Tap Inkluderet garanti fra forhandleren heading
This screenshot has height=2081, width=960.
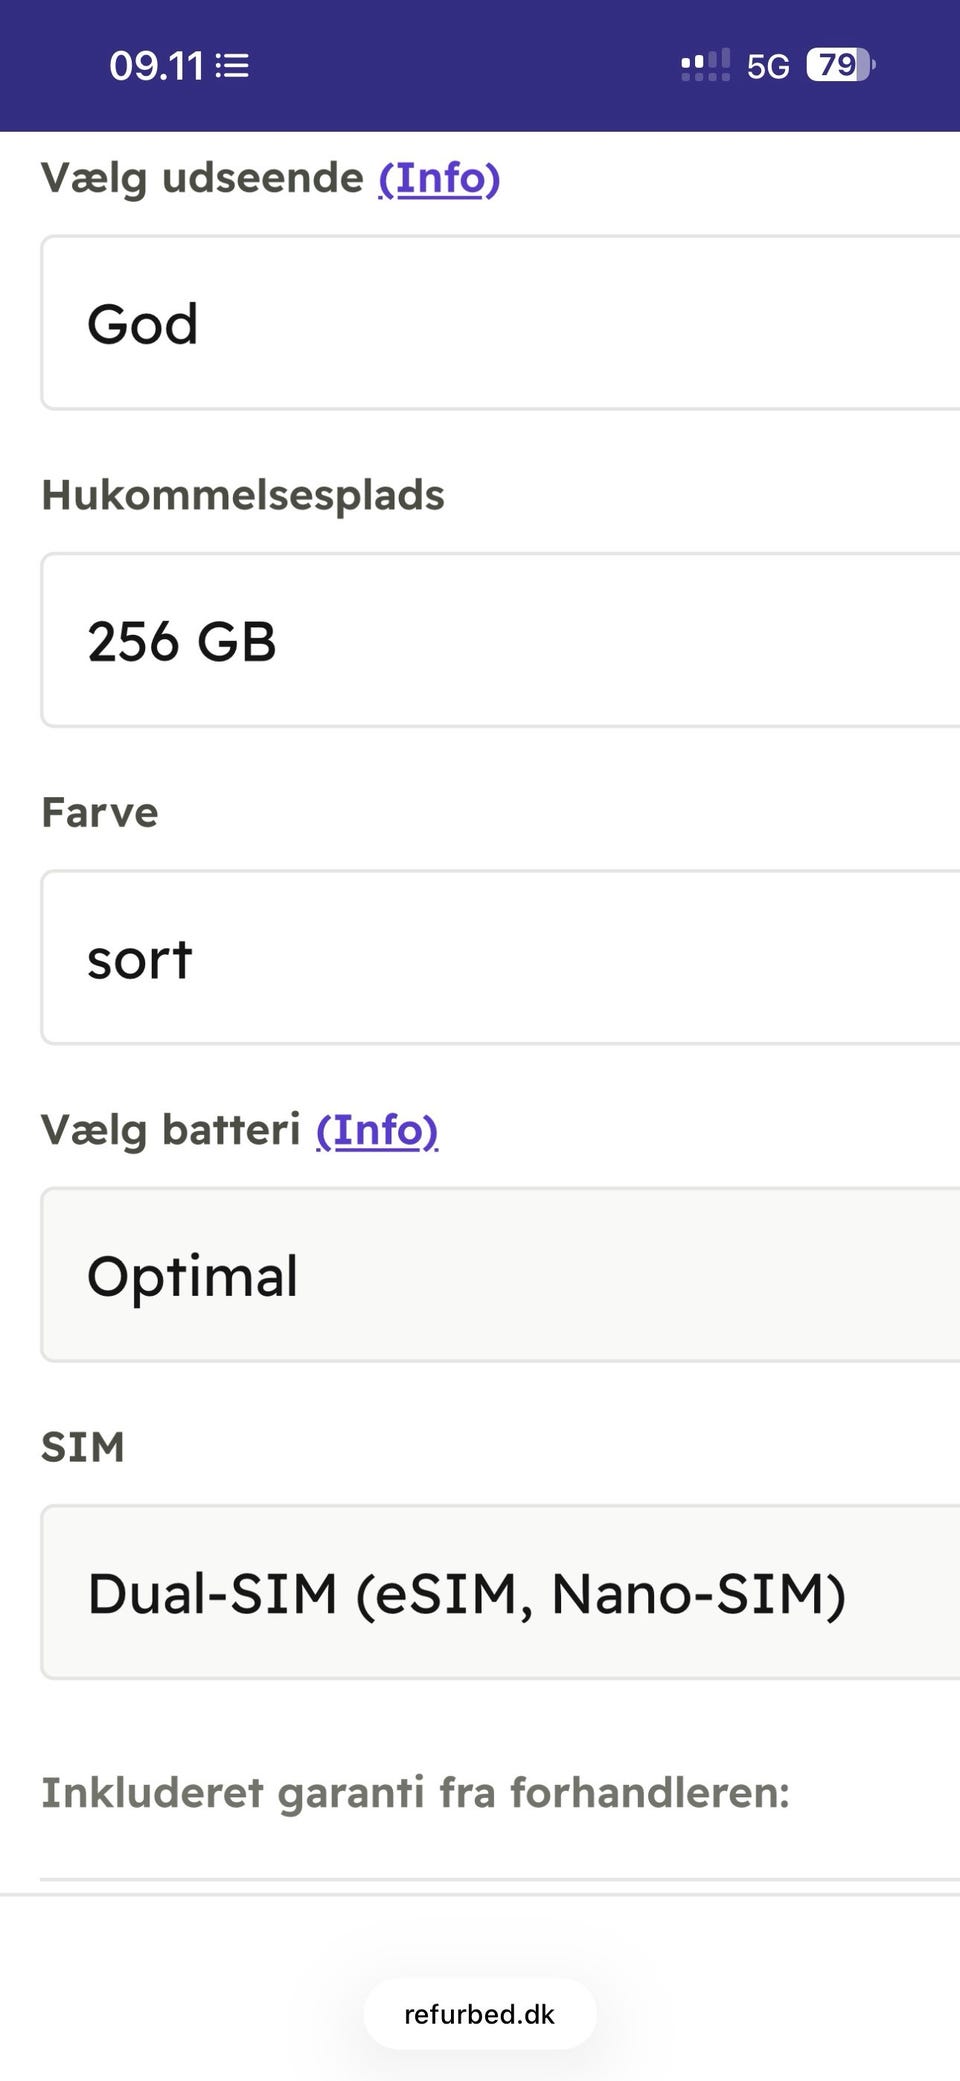click(x=415, y=1792)
